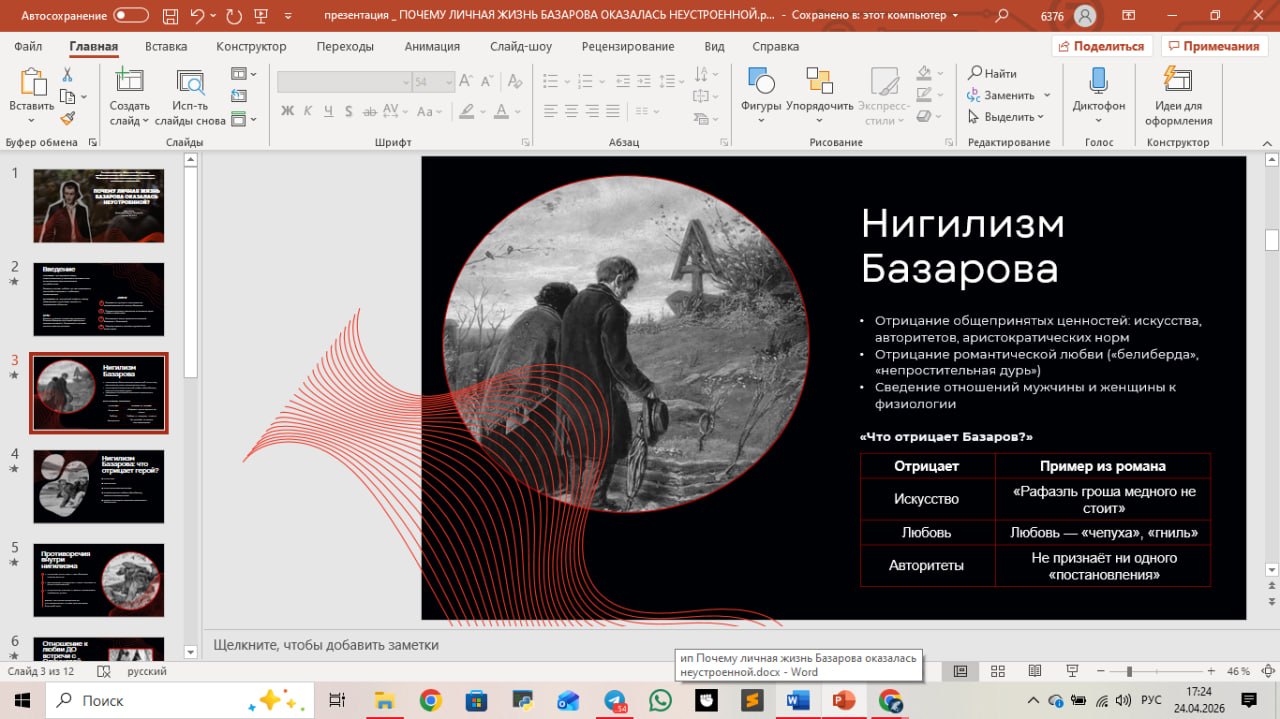Click the Найти button
1280x719 pixels.
point(992,73)
